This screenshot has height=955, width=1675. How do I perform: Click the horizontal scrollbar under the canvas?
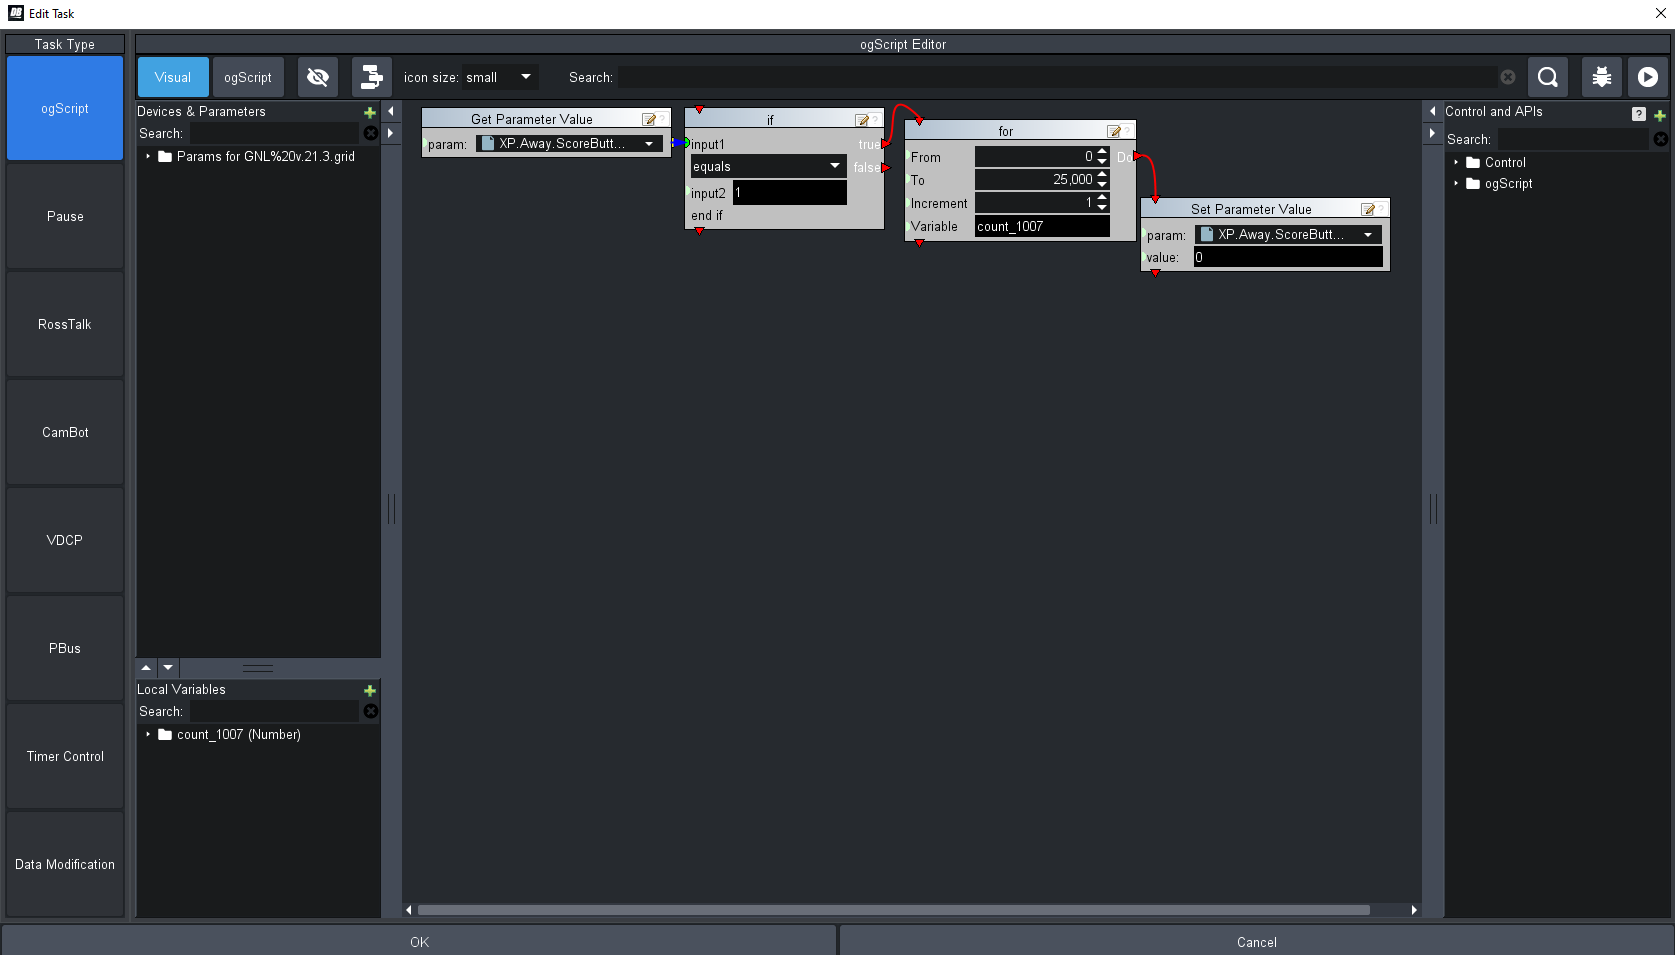[893, 910]
